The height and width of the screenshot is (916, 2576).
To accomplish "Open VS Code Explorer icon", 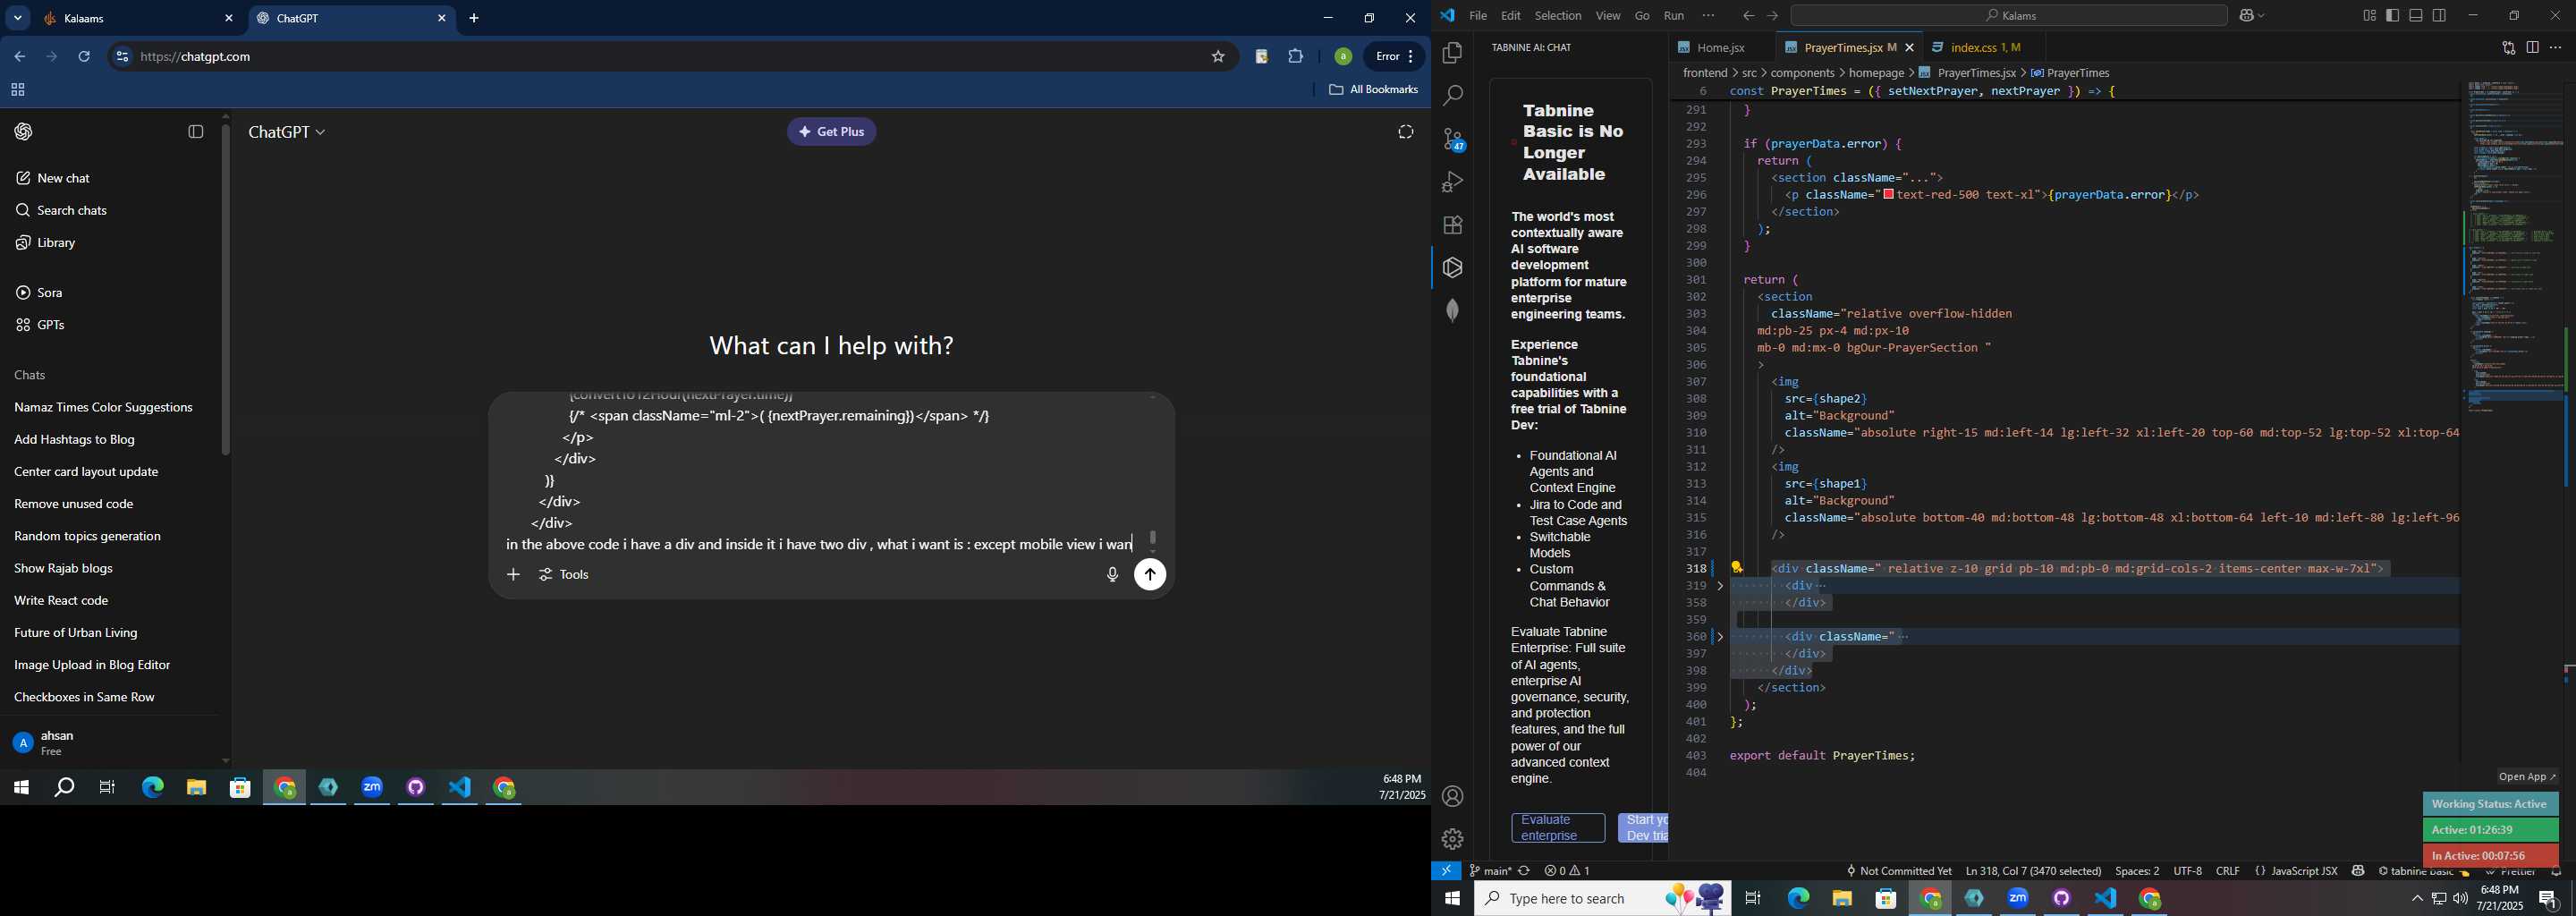I will pyautogui.click(x=1452, y=53).
